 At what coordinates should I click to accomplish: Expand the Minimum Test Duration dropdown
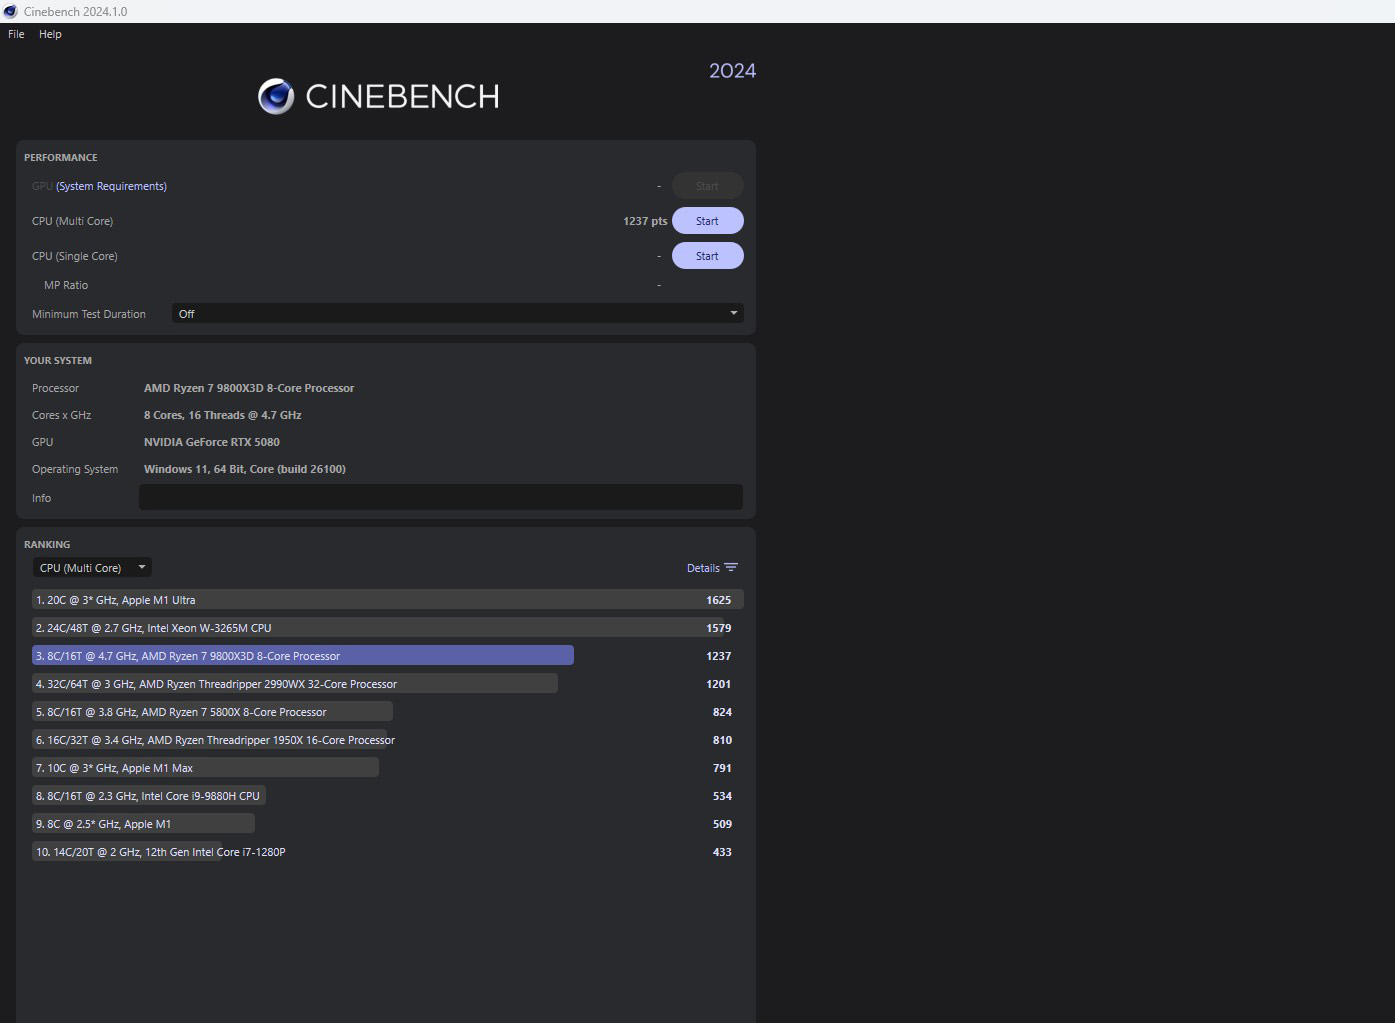(457, 314)
